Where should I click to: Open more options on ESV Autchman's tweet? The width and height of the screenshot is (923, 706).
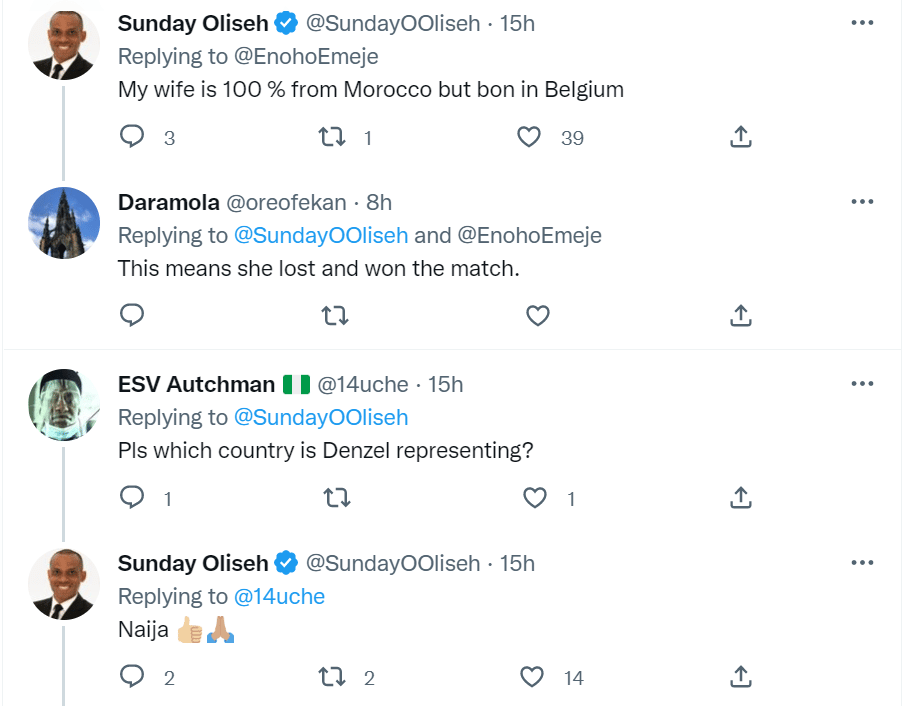[x=862, y=384]
